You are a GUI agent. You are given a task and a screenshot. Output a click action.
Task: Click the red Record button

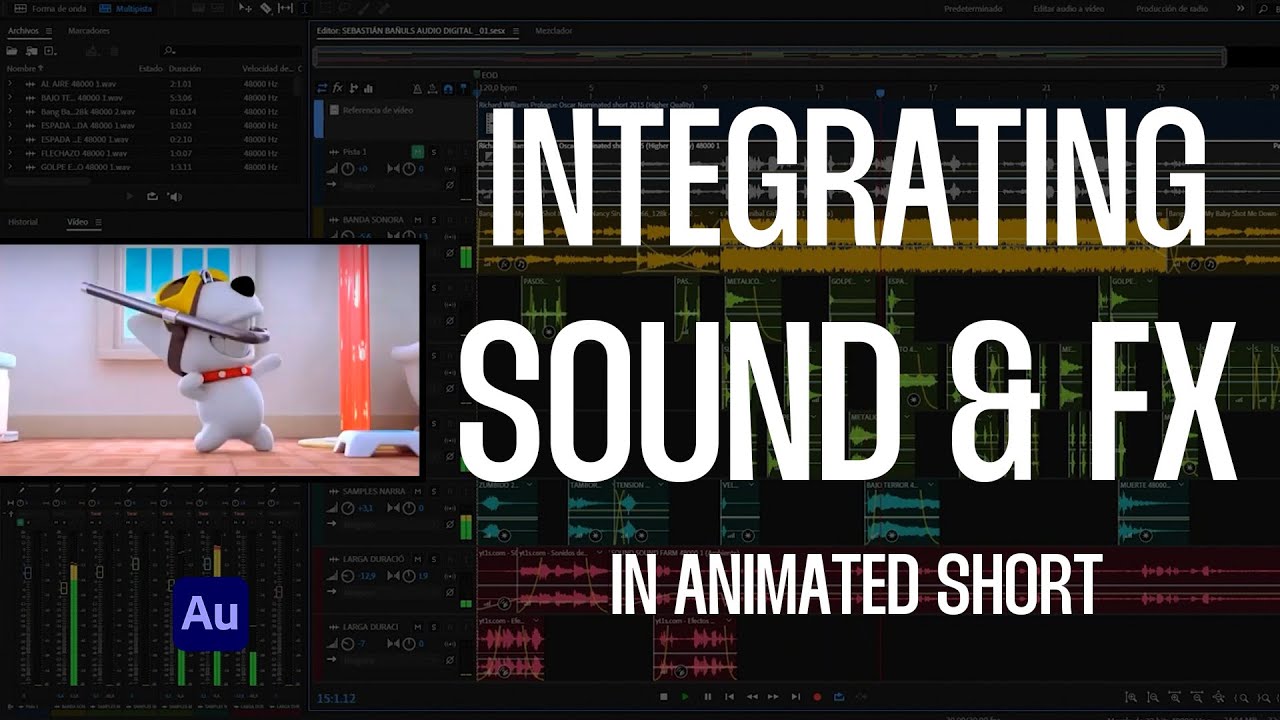click(x=817, y=697)
